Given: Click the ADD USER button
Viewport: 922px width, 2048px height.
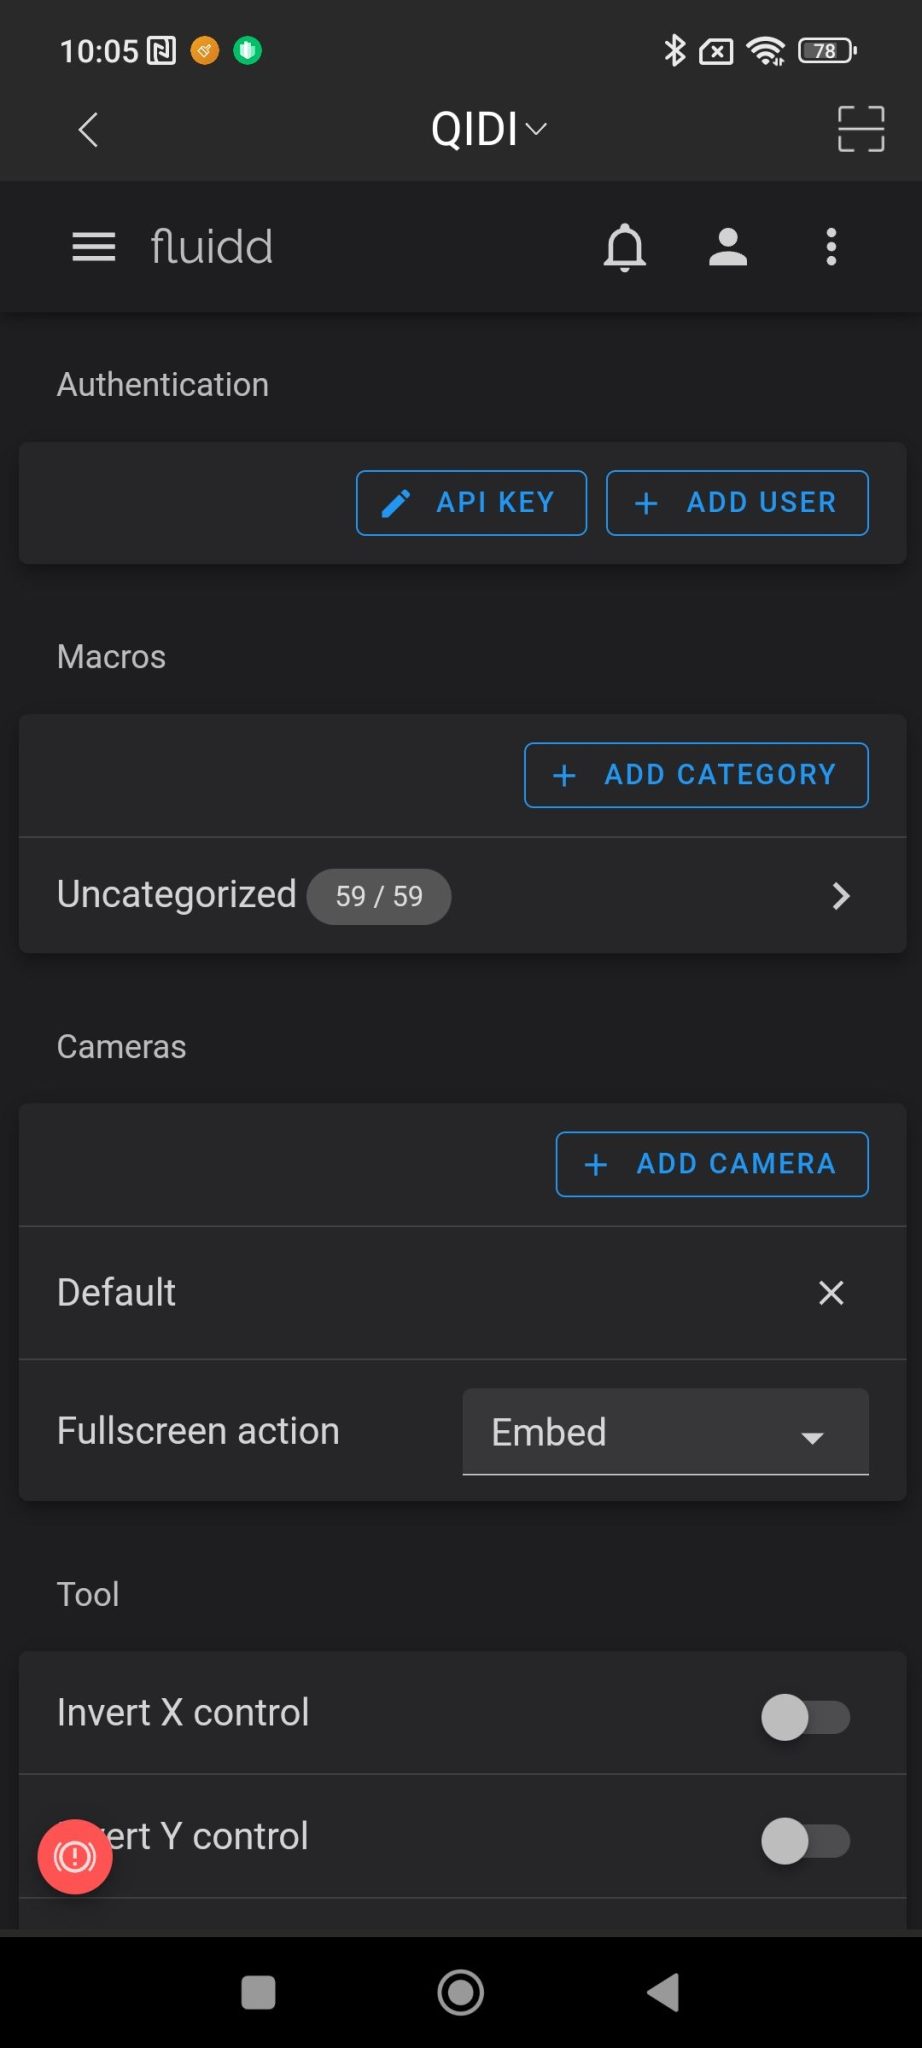Looking at the screenshot, I should point(737,503).
